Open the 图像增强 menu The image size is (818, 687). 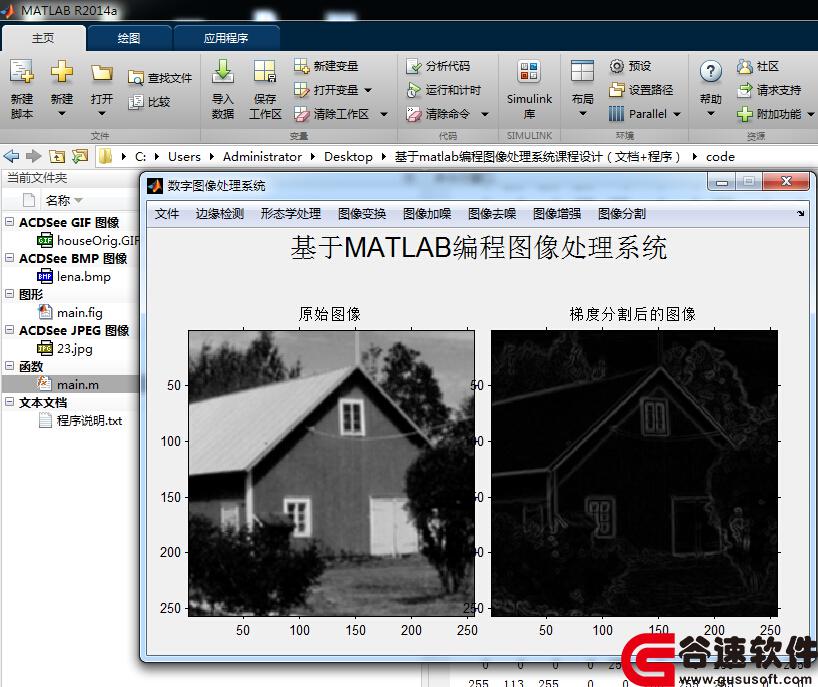click(x=557, y=213)
